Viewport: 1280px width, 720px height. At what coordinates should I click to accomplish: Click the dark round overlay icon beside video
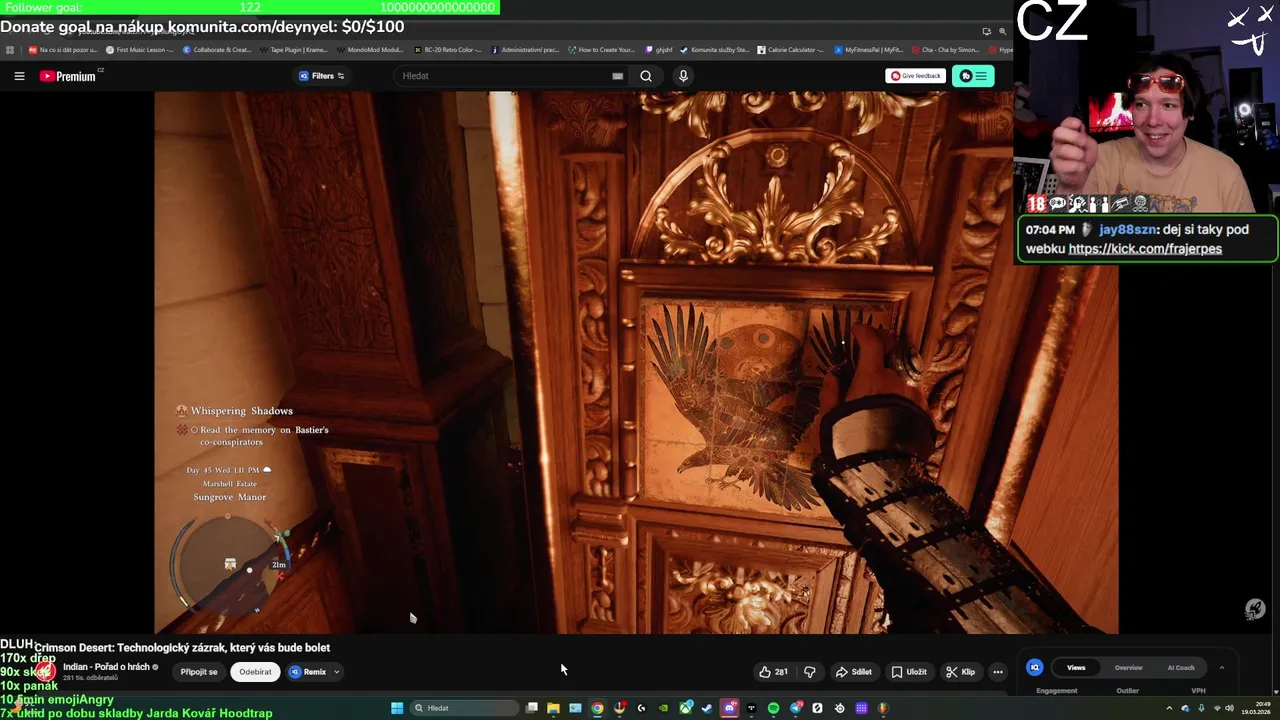click(1255, 609)
